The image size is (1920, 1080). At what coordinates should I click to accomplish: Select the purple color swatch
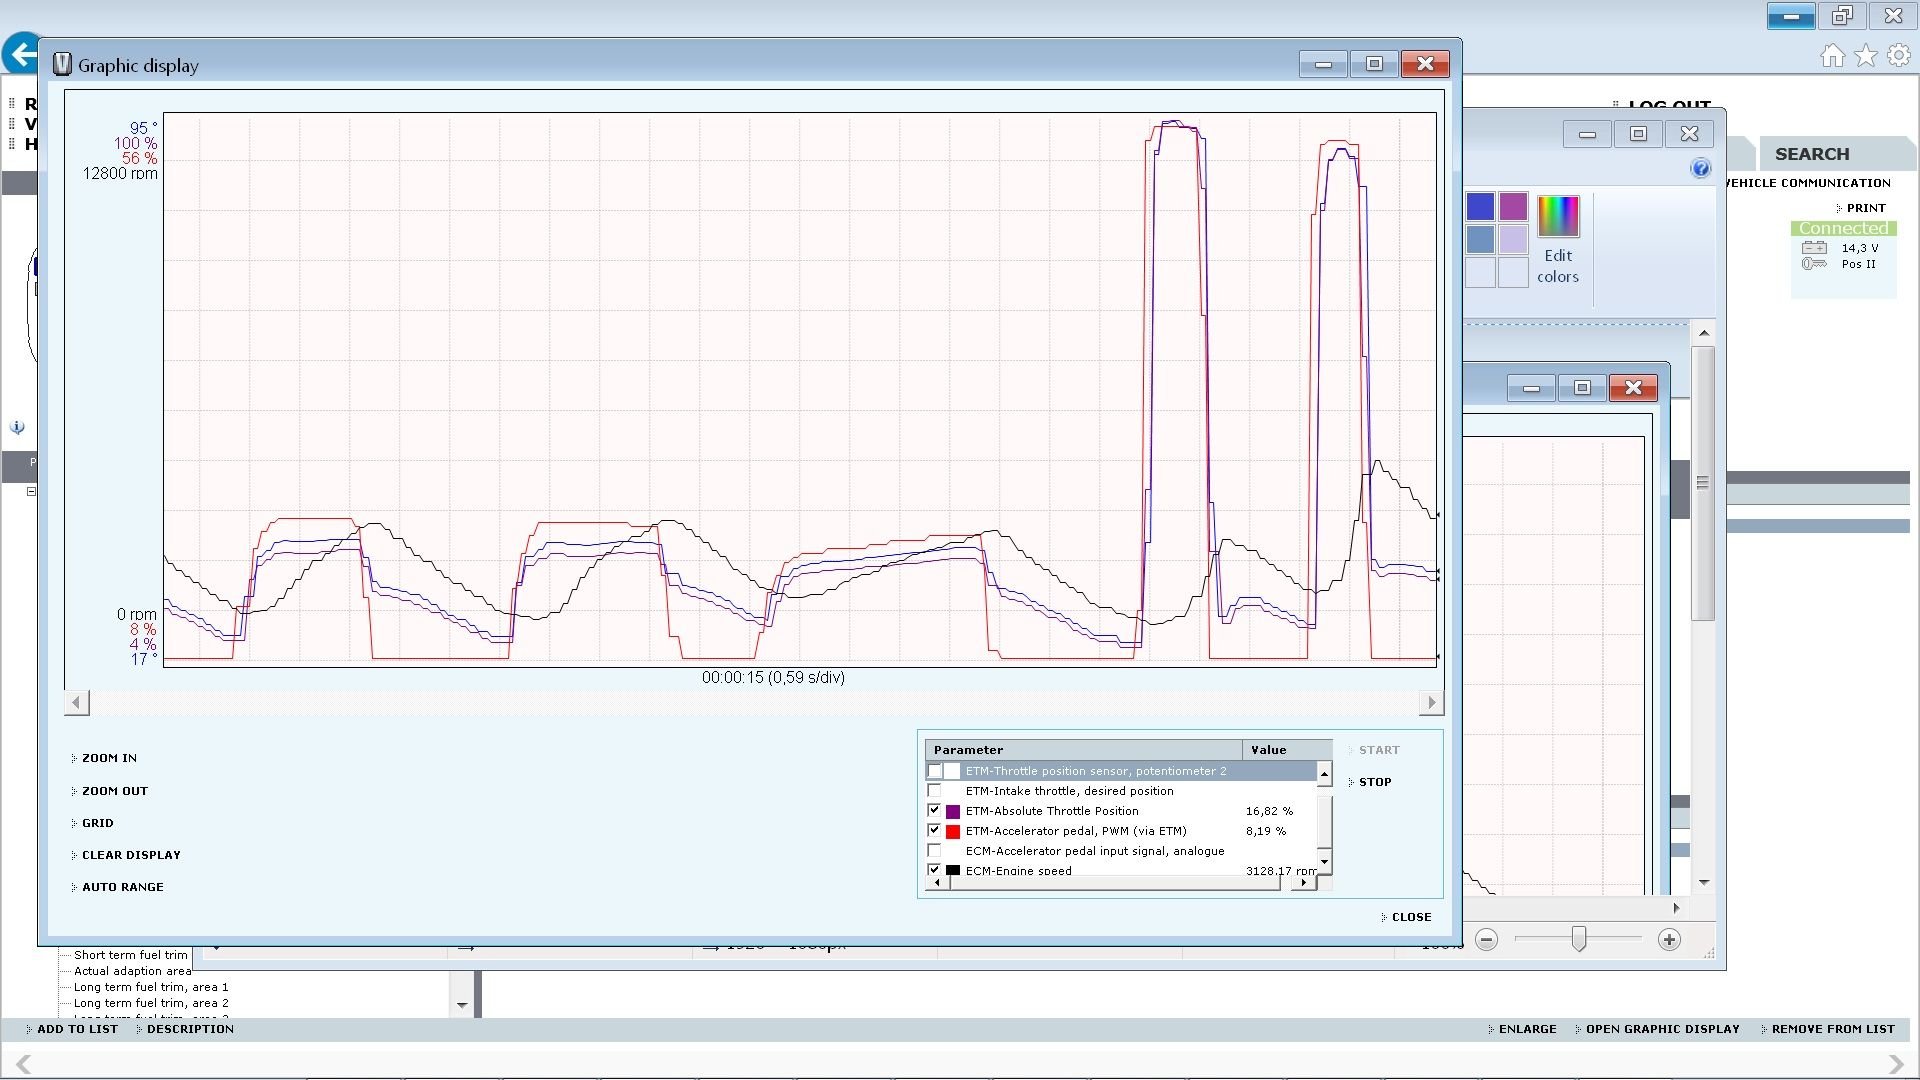pyautogui.click(x=1513, y=207)
